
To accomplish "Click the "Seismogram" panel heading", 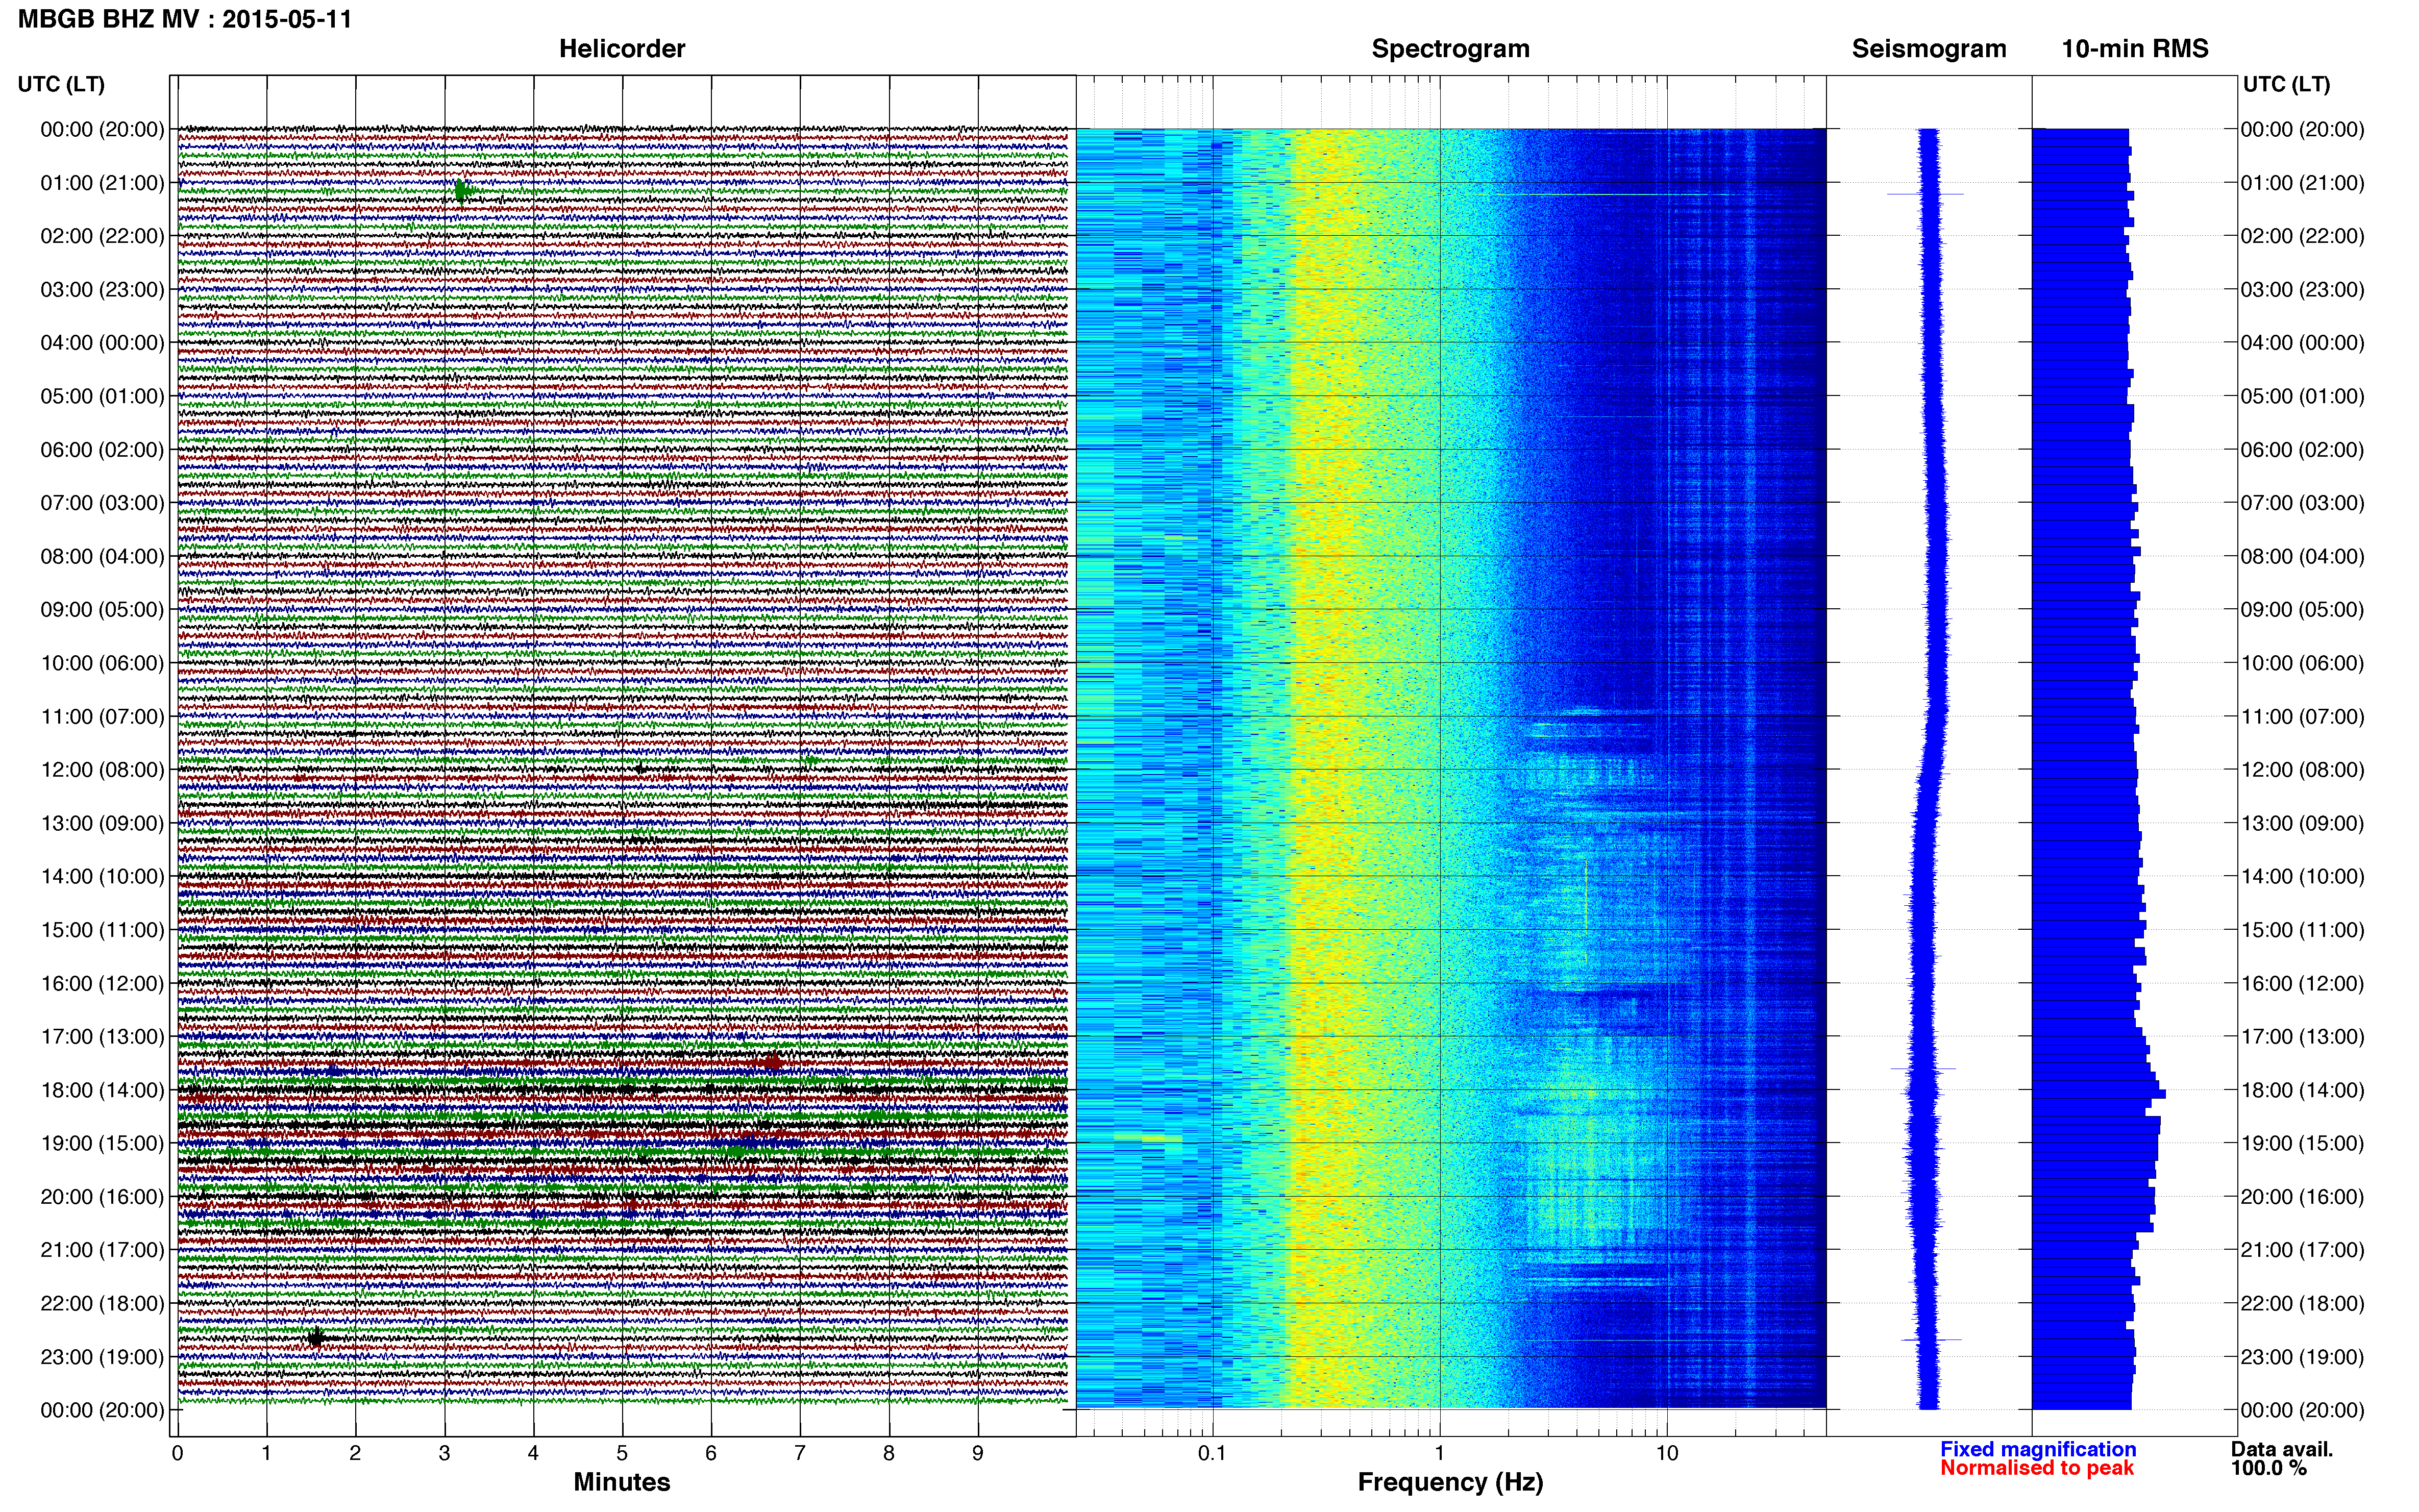I will click(x=1929, y=49).
